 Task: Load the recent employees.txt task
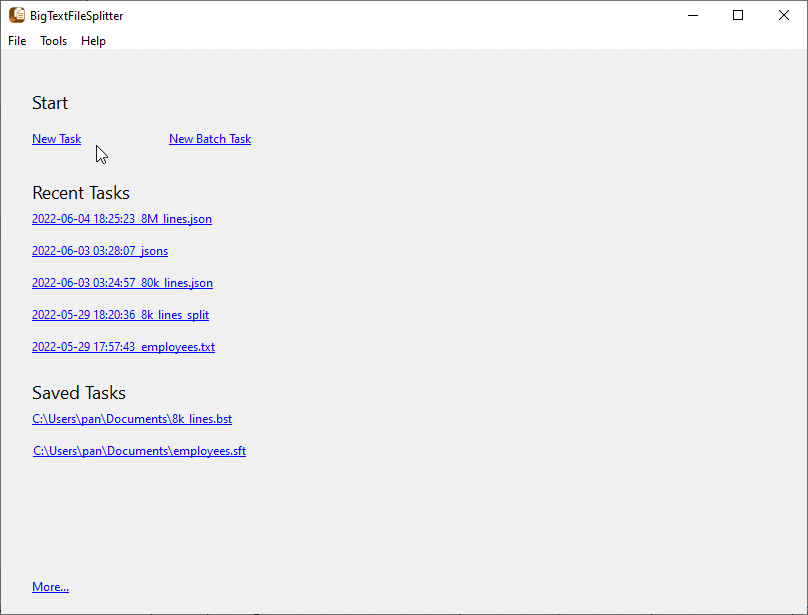pos(123,347)
